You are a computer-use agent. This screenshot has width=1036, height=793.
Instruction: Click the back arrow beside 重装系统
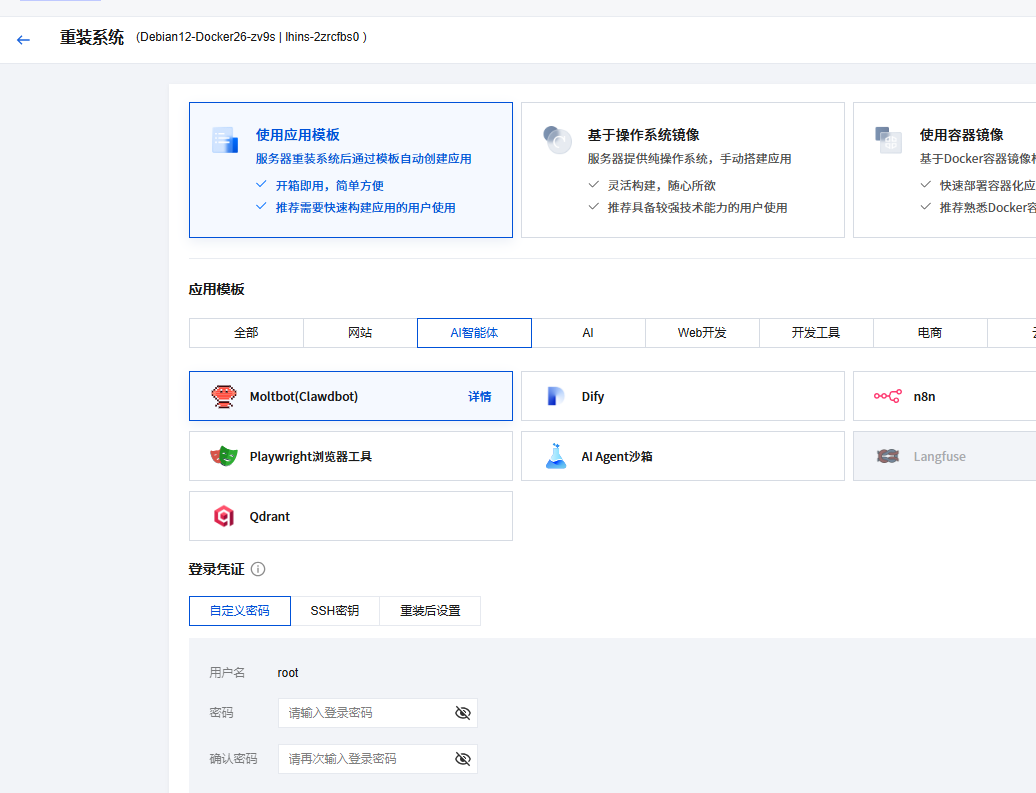tap(23, 40)
